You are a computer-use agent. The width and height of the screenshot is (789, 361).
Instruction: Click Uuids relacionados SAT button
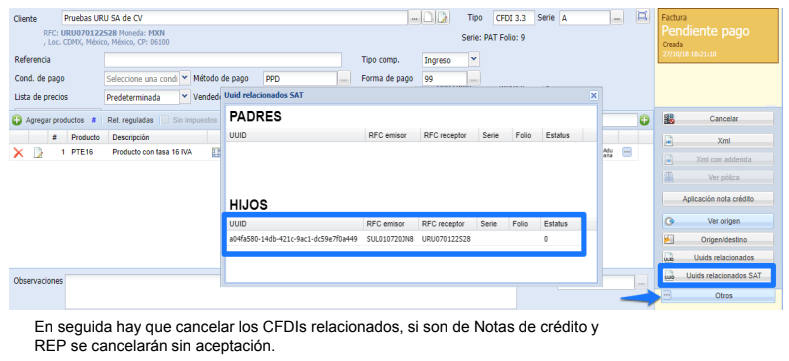click(718, 275)
